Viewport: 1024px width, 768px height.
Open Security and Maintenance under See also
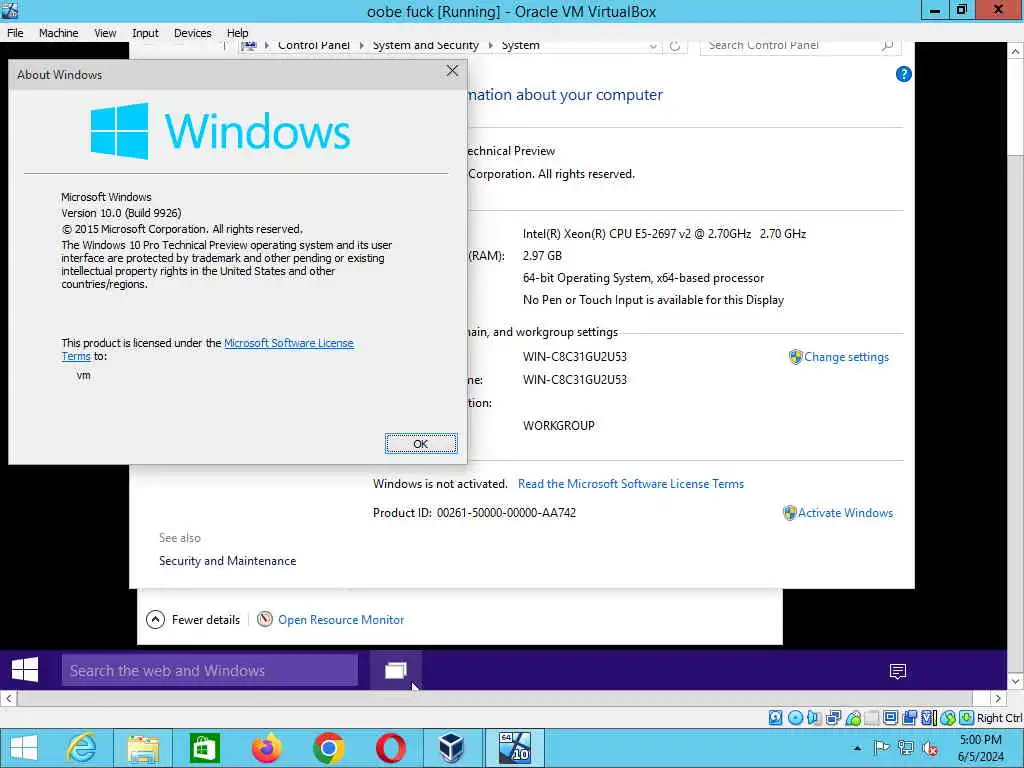[227, 561]
